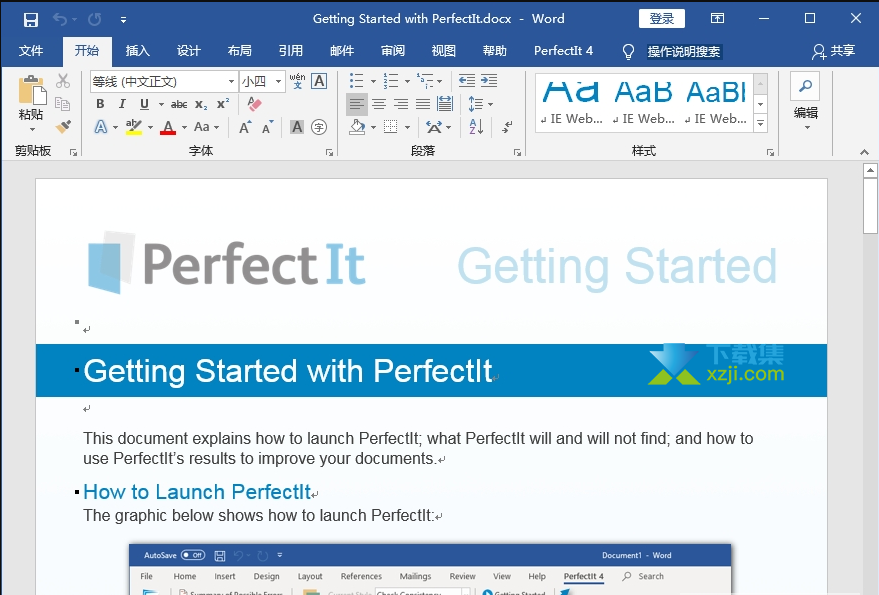Click the 粘贴 paste icon
The height and width of the screenshot is (595, 879).
pyautogui.click(x=31, y=90)
